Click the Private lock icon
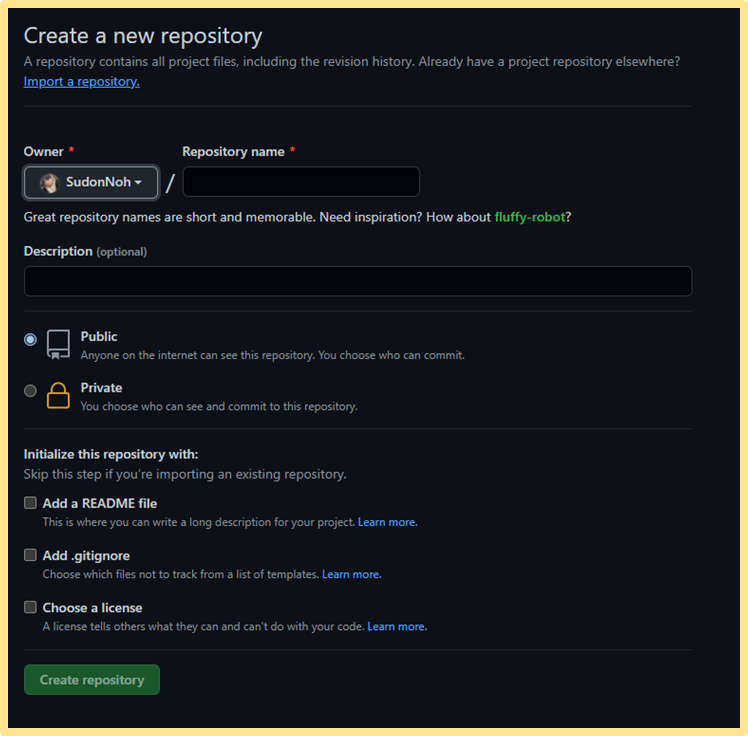 tap(58, 395)
